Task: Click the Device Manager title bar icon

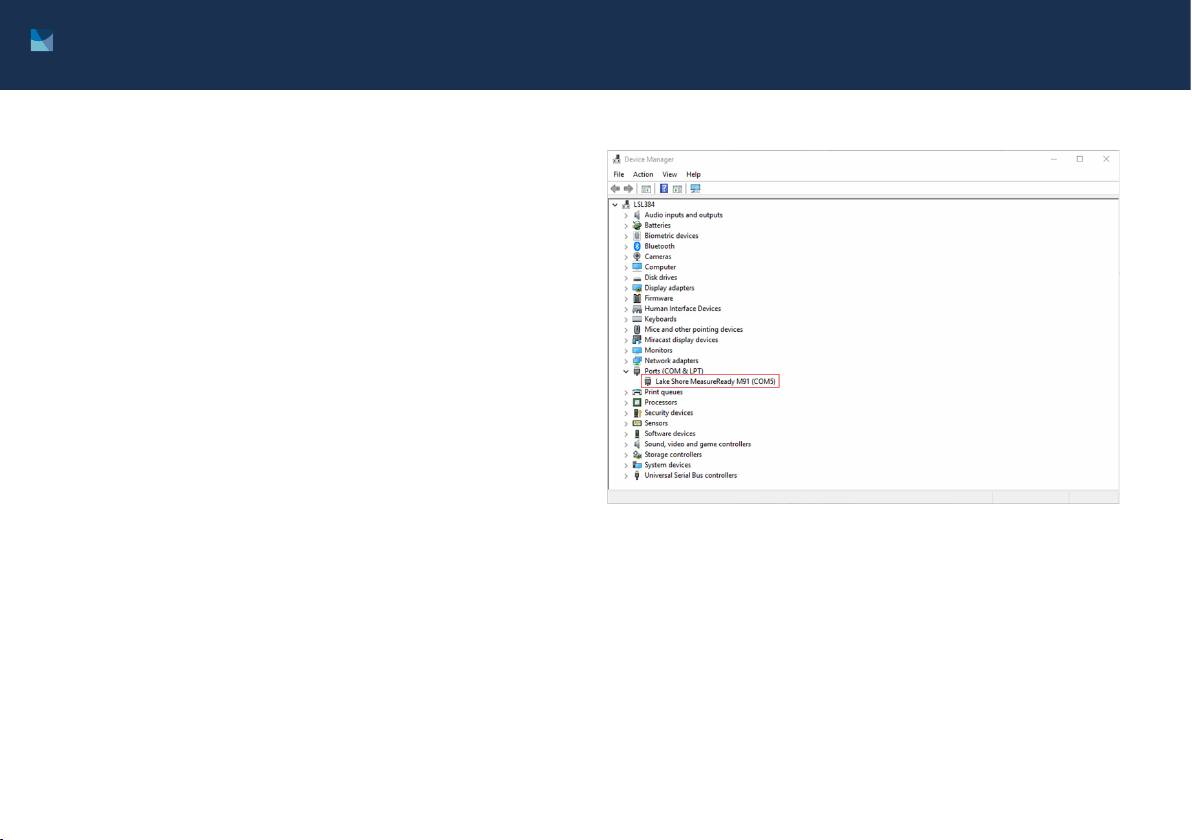Action: [617, 160]
